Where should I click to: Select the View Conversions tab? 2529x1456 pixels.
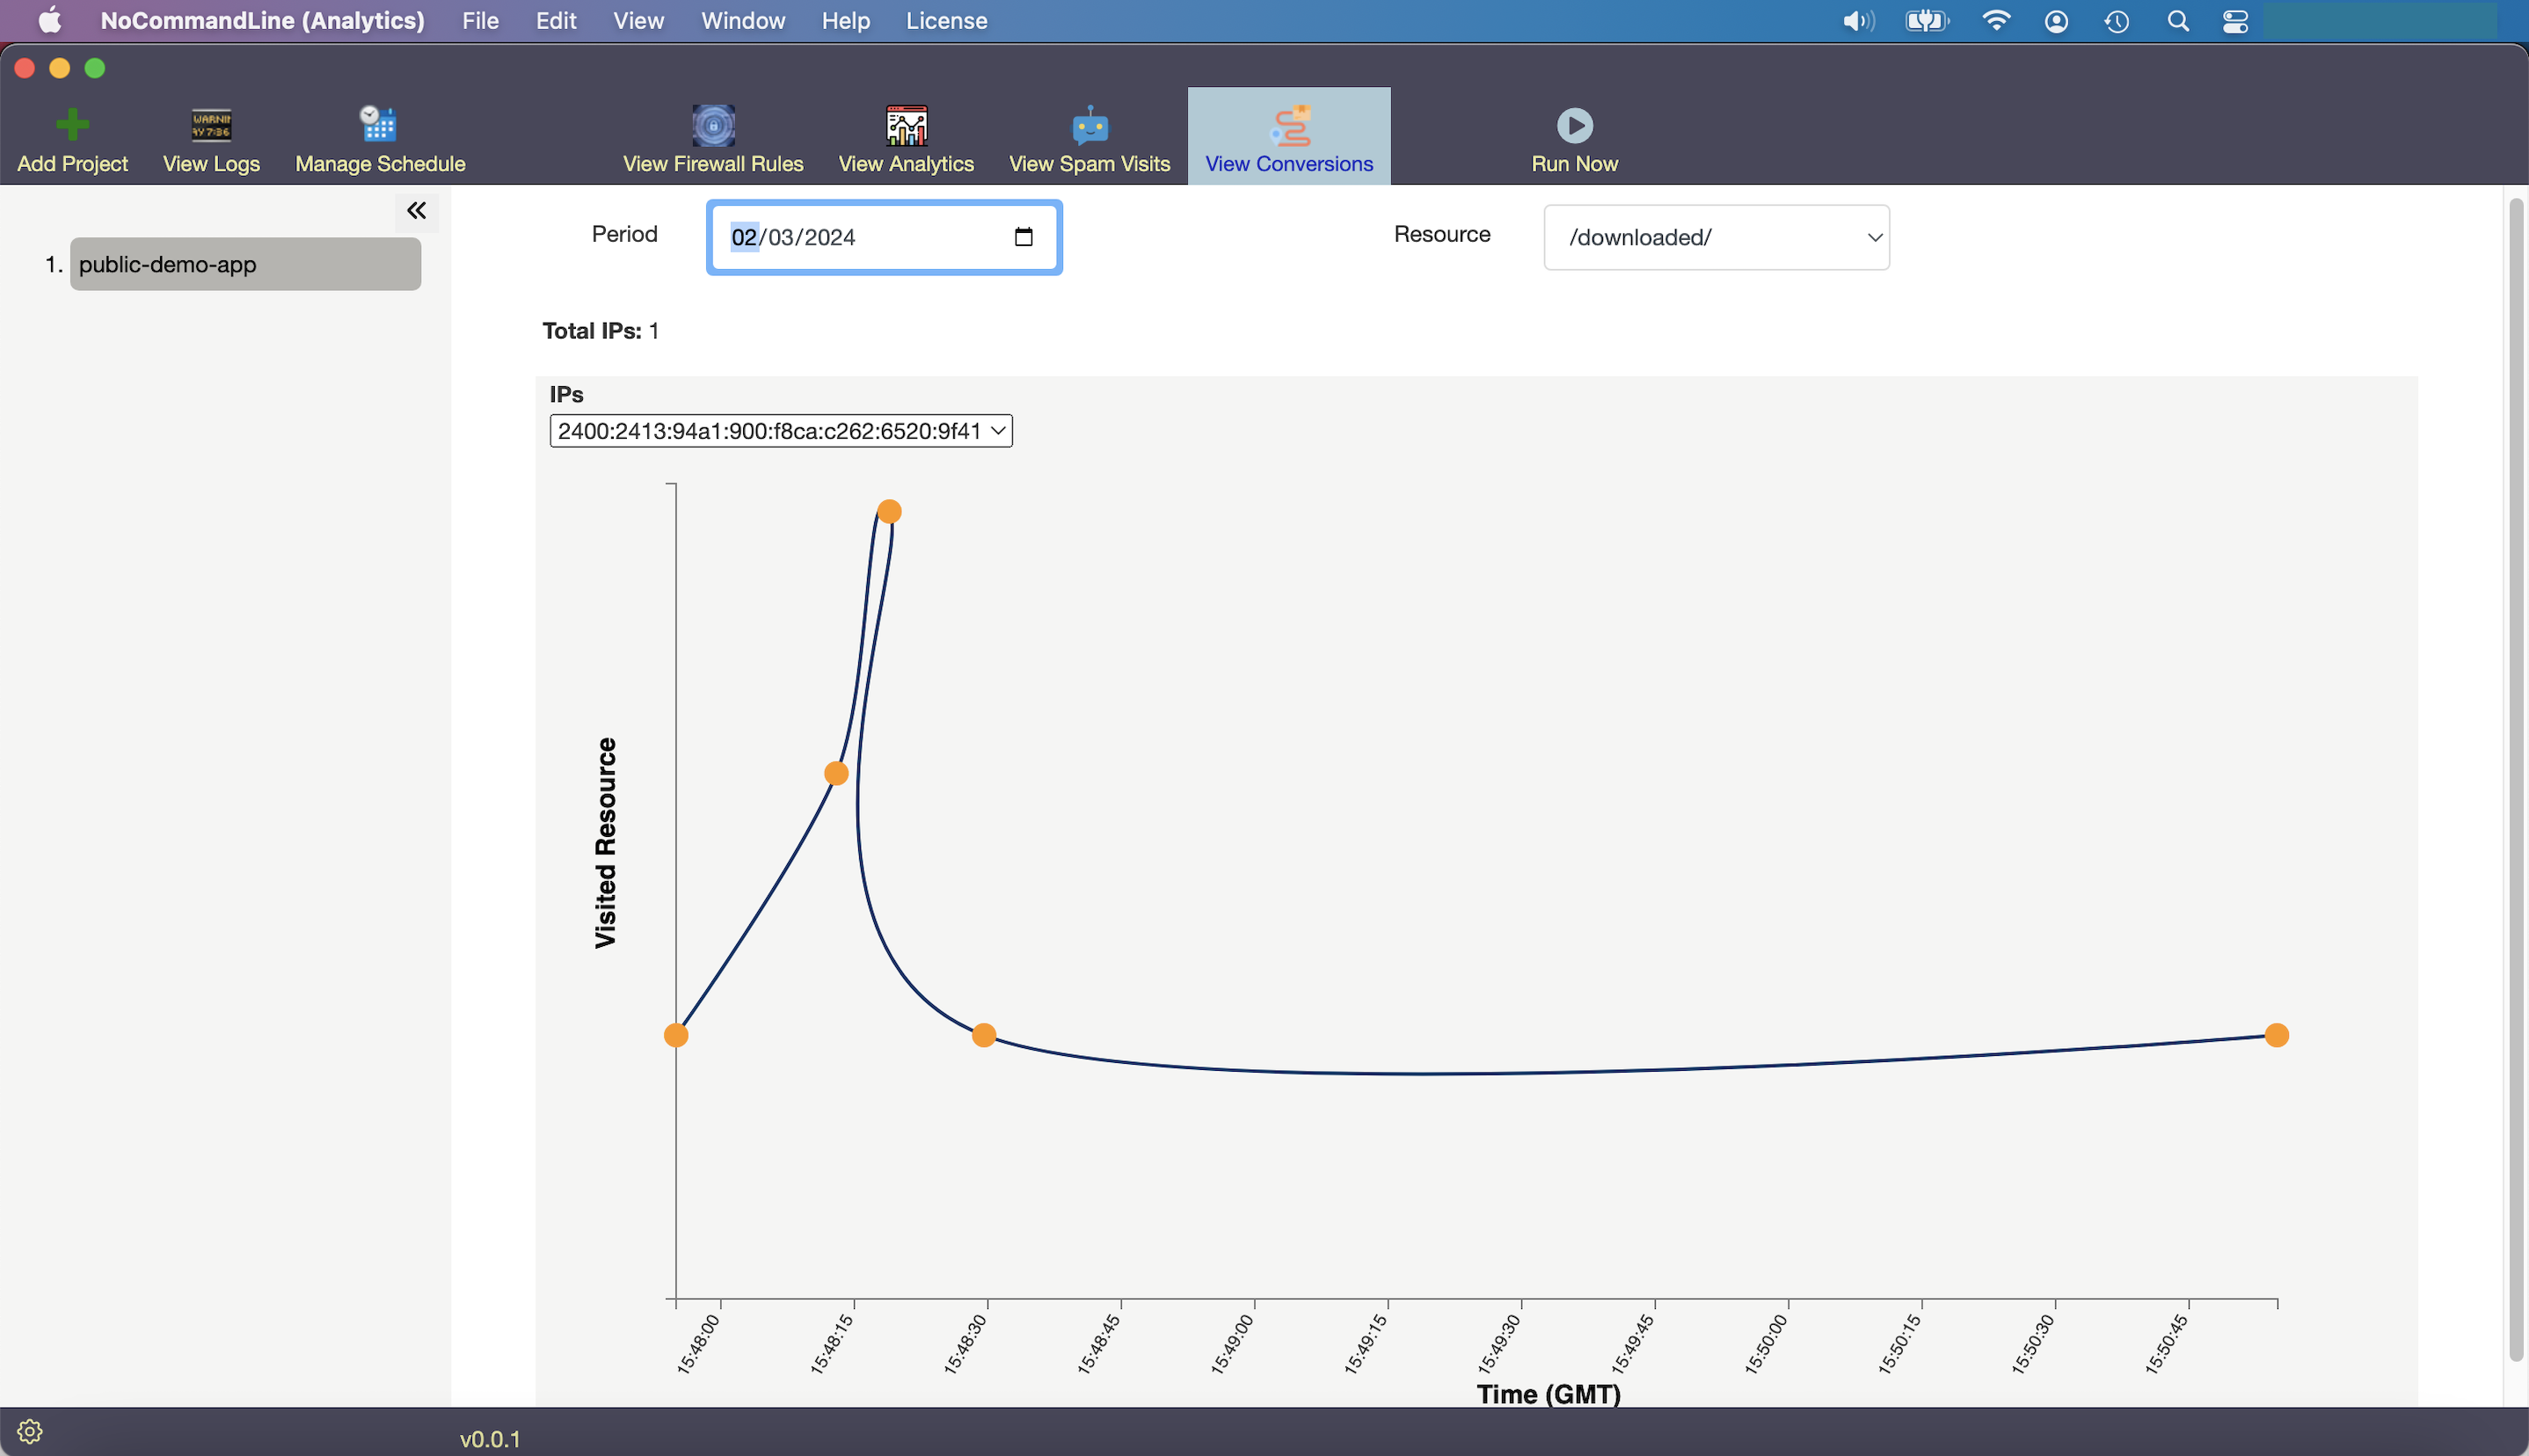pos(1289,137)
